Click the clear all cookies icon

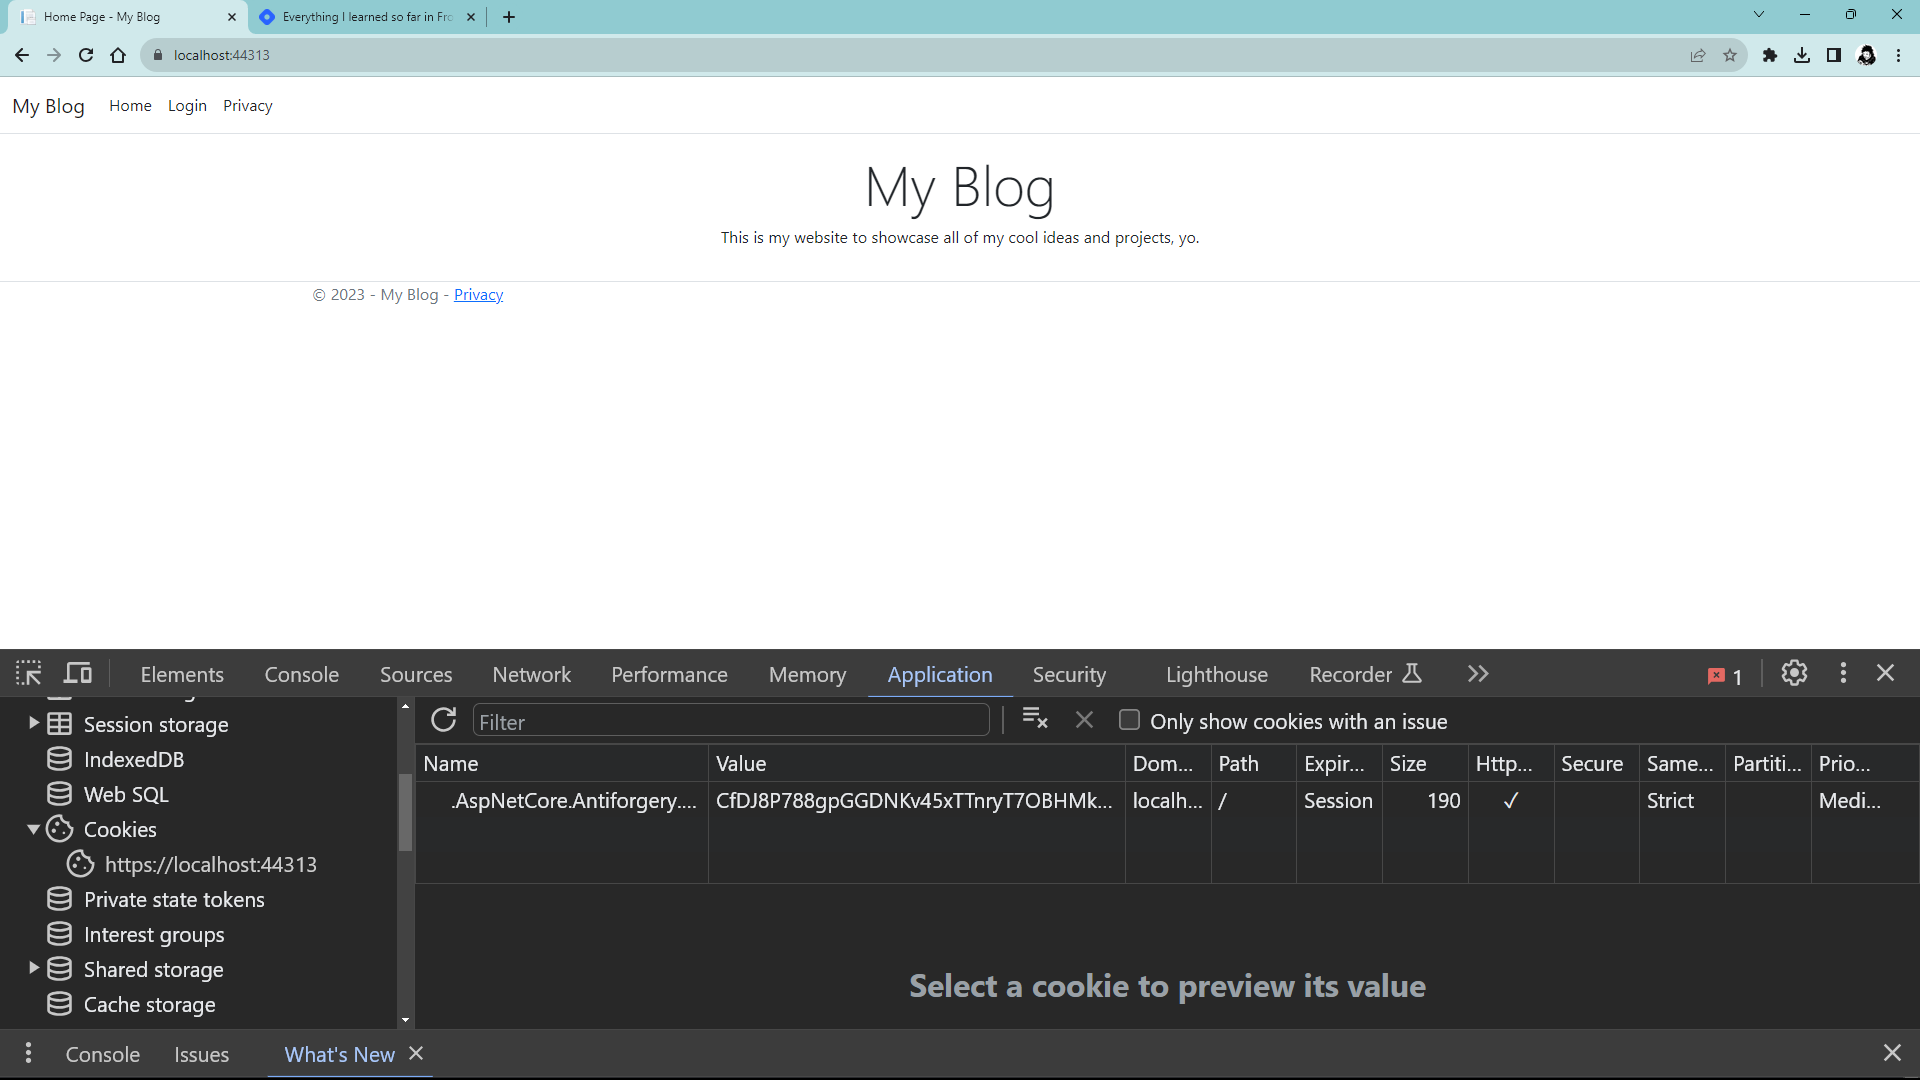[1035, 720]
